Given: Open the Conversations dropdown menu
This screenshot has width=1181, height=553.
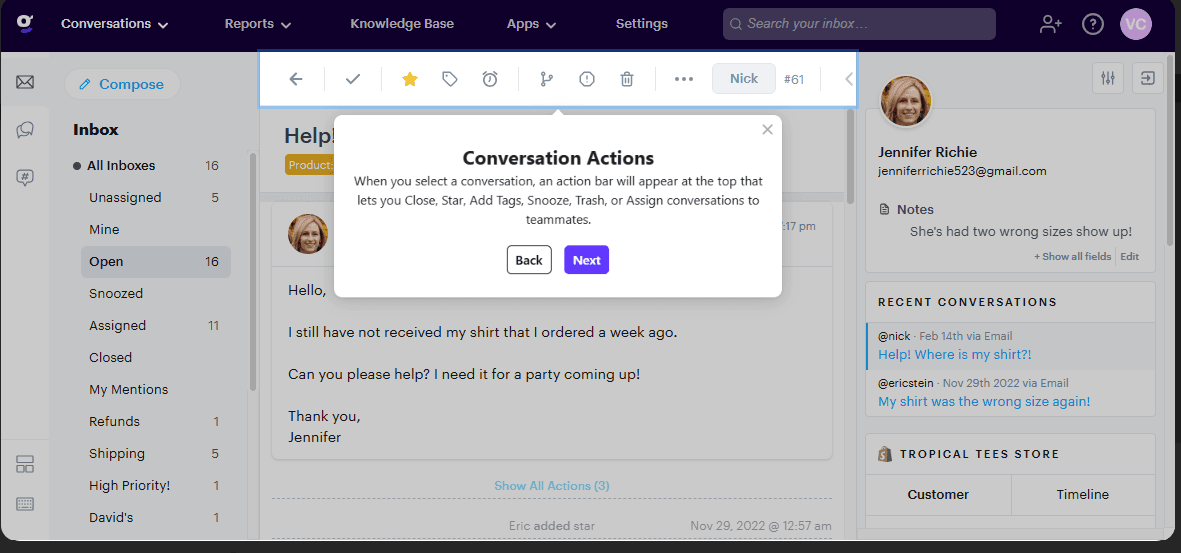Looking at the screenshot, I should [x=114, y=24].
